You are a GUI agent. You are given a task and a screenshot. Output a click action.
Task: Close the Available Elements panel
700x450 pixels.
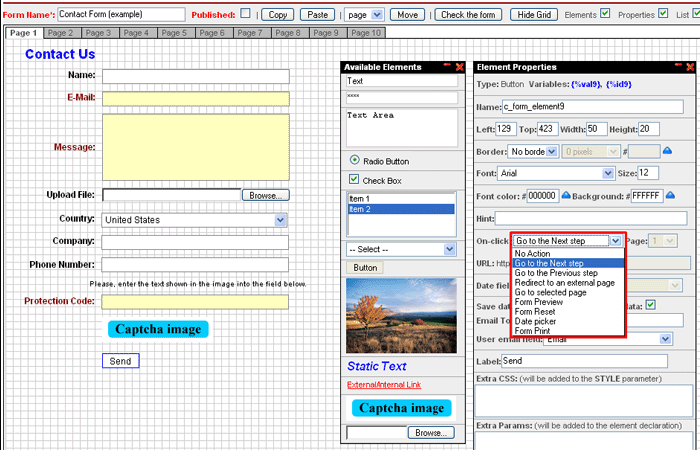click(459, 67)
